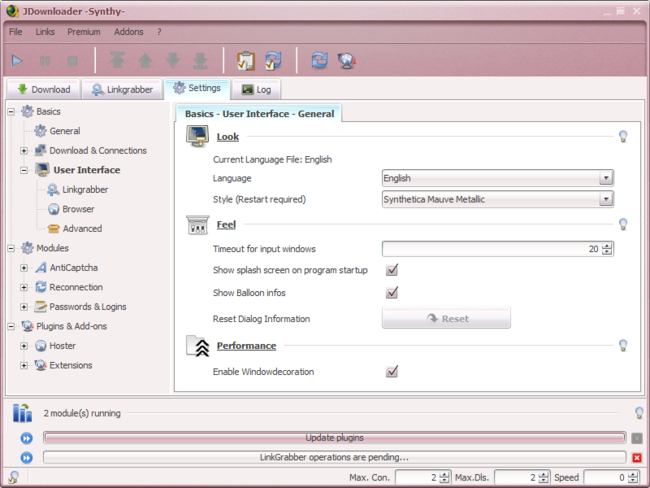
Task: Click the Feel help lightbulb icon
Action: [x=623, y=224]
